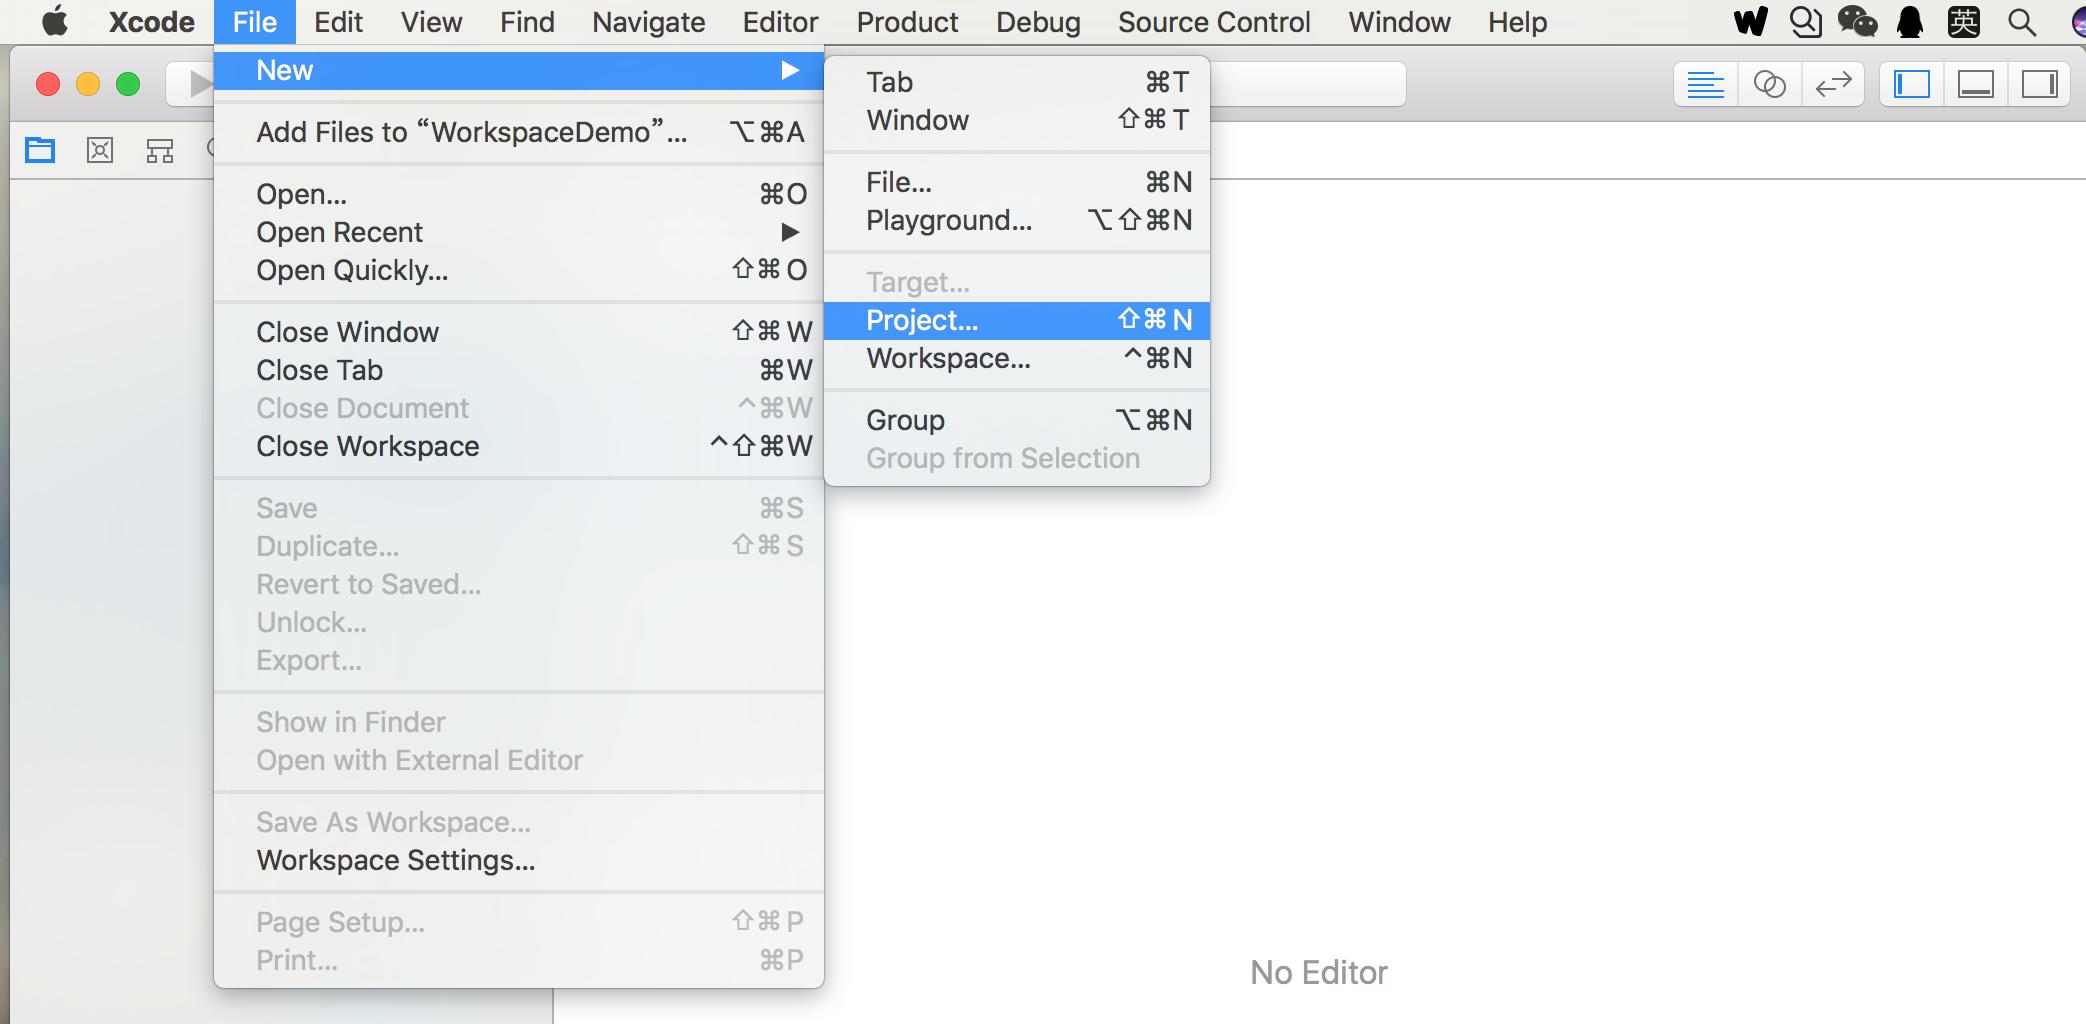
Task: Click the yellow minimize window button
Action: pyautogui.click(x=88, y=85)
